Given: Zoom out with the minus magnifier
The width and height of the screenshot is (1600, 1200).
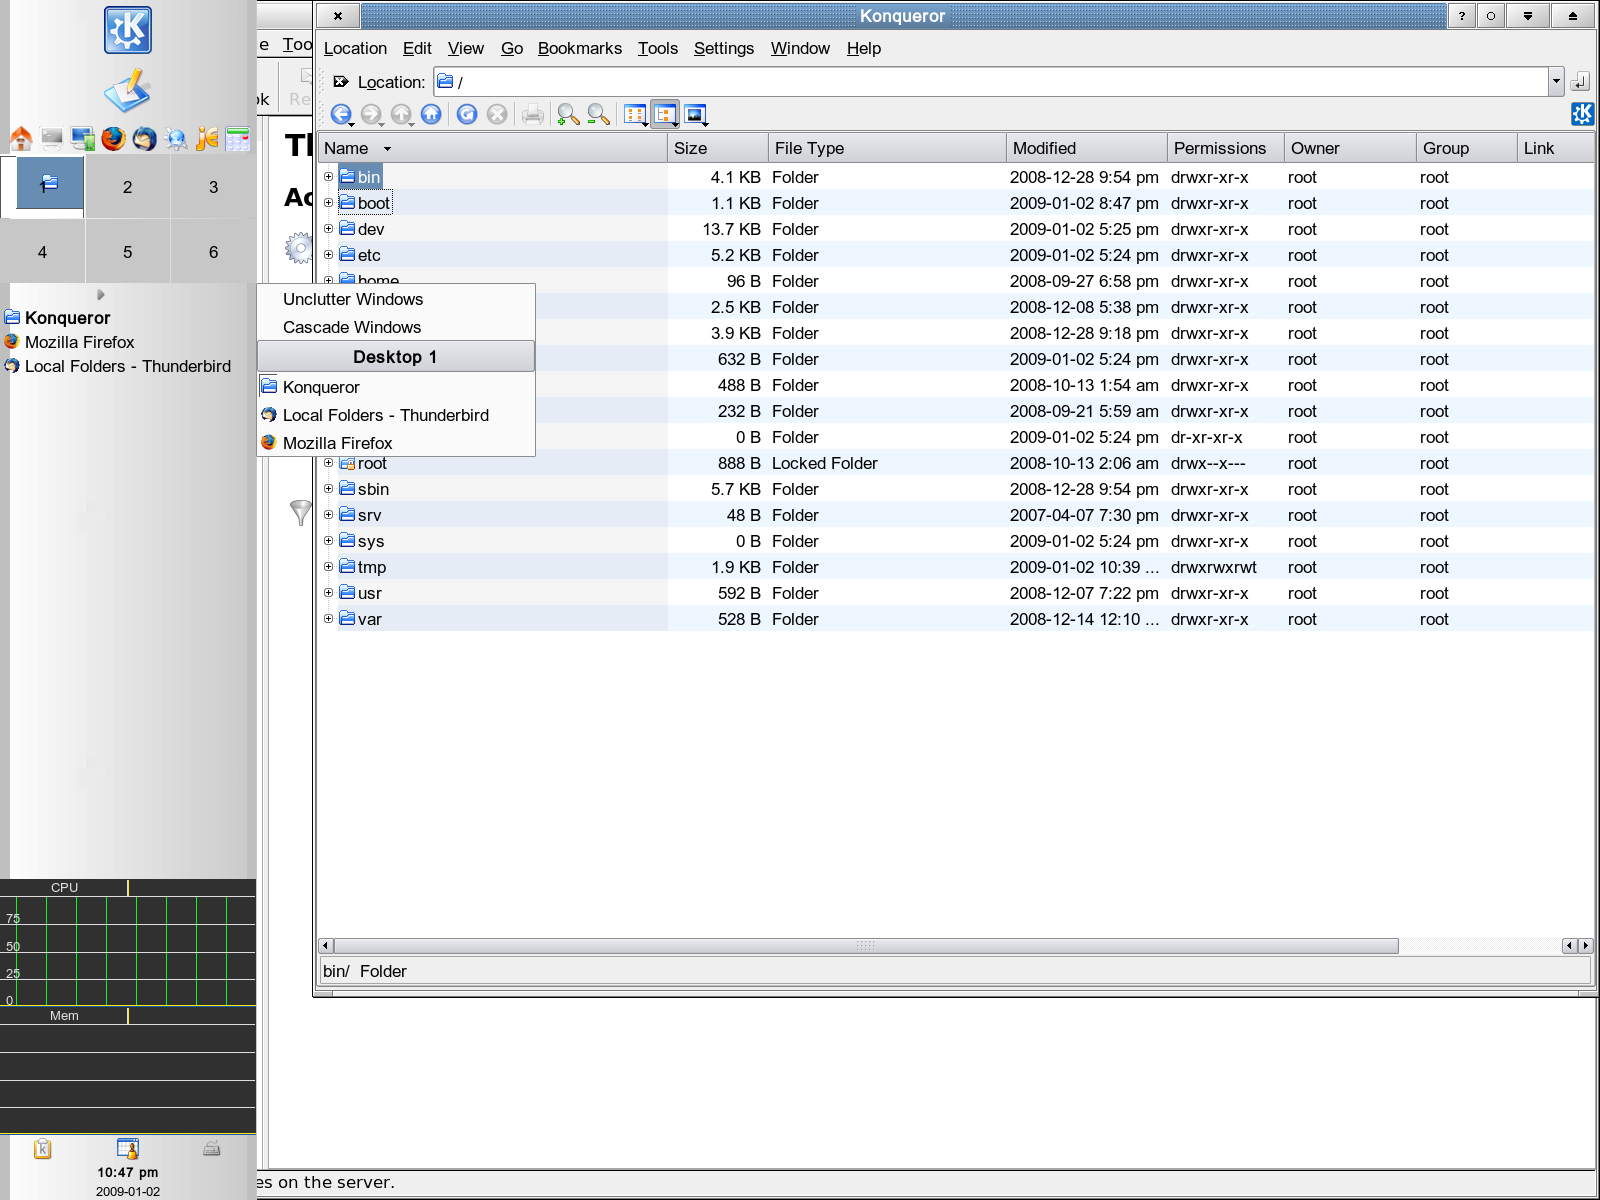Looking at the screenshot, I should click(599, 114).
